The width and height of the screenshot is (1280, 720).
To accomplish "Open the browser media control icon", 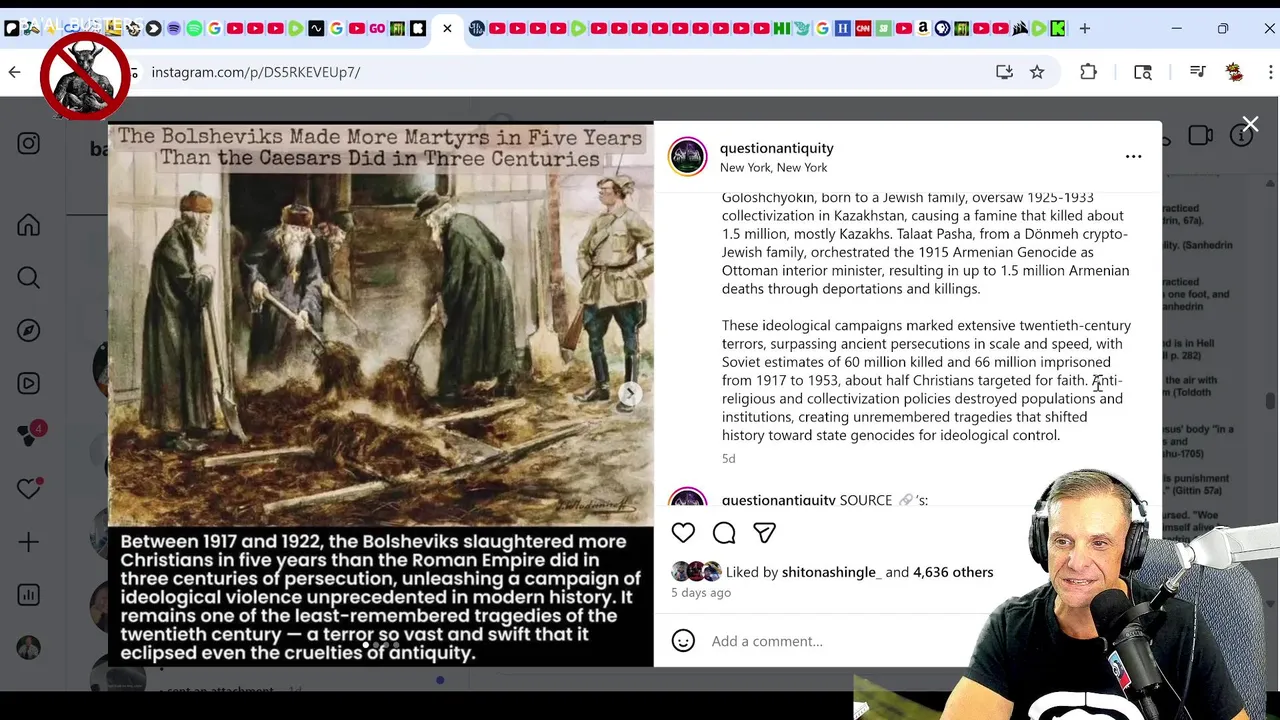I will [1197, 72].
